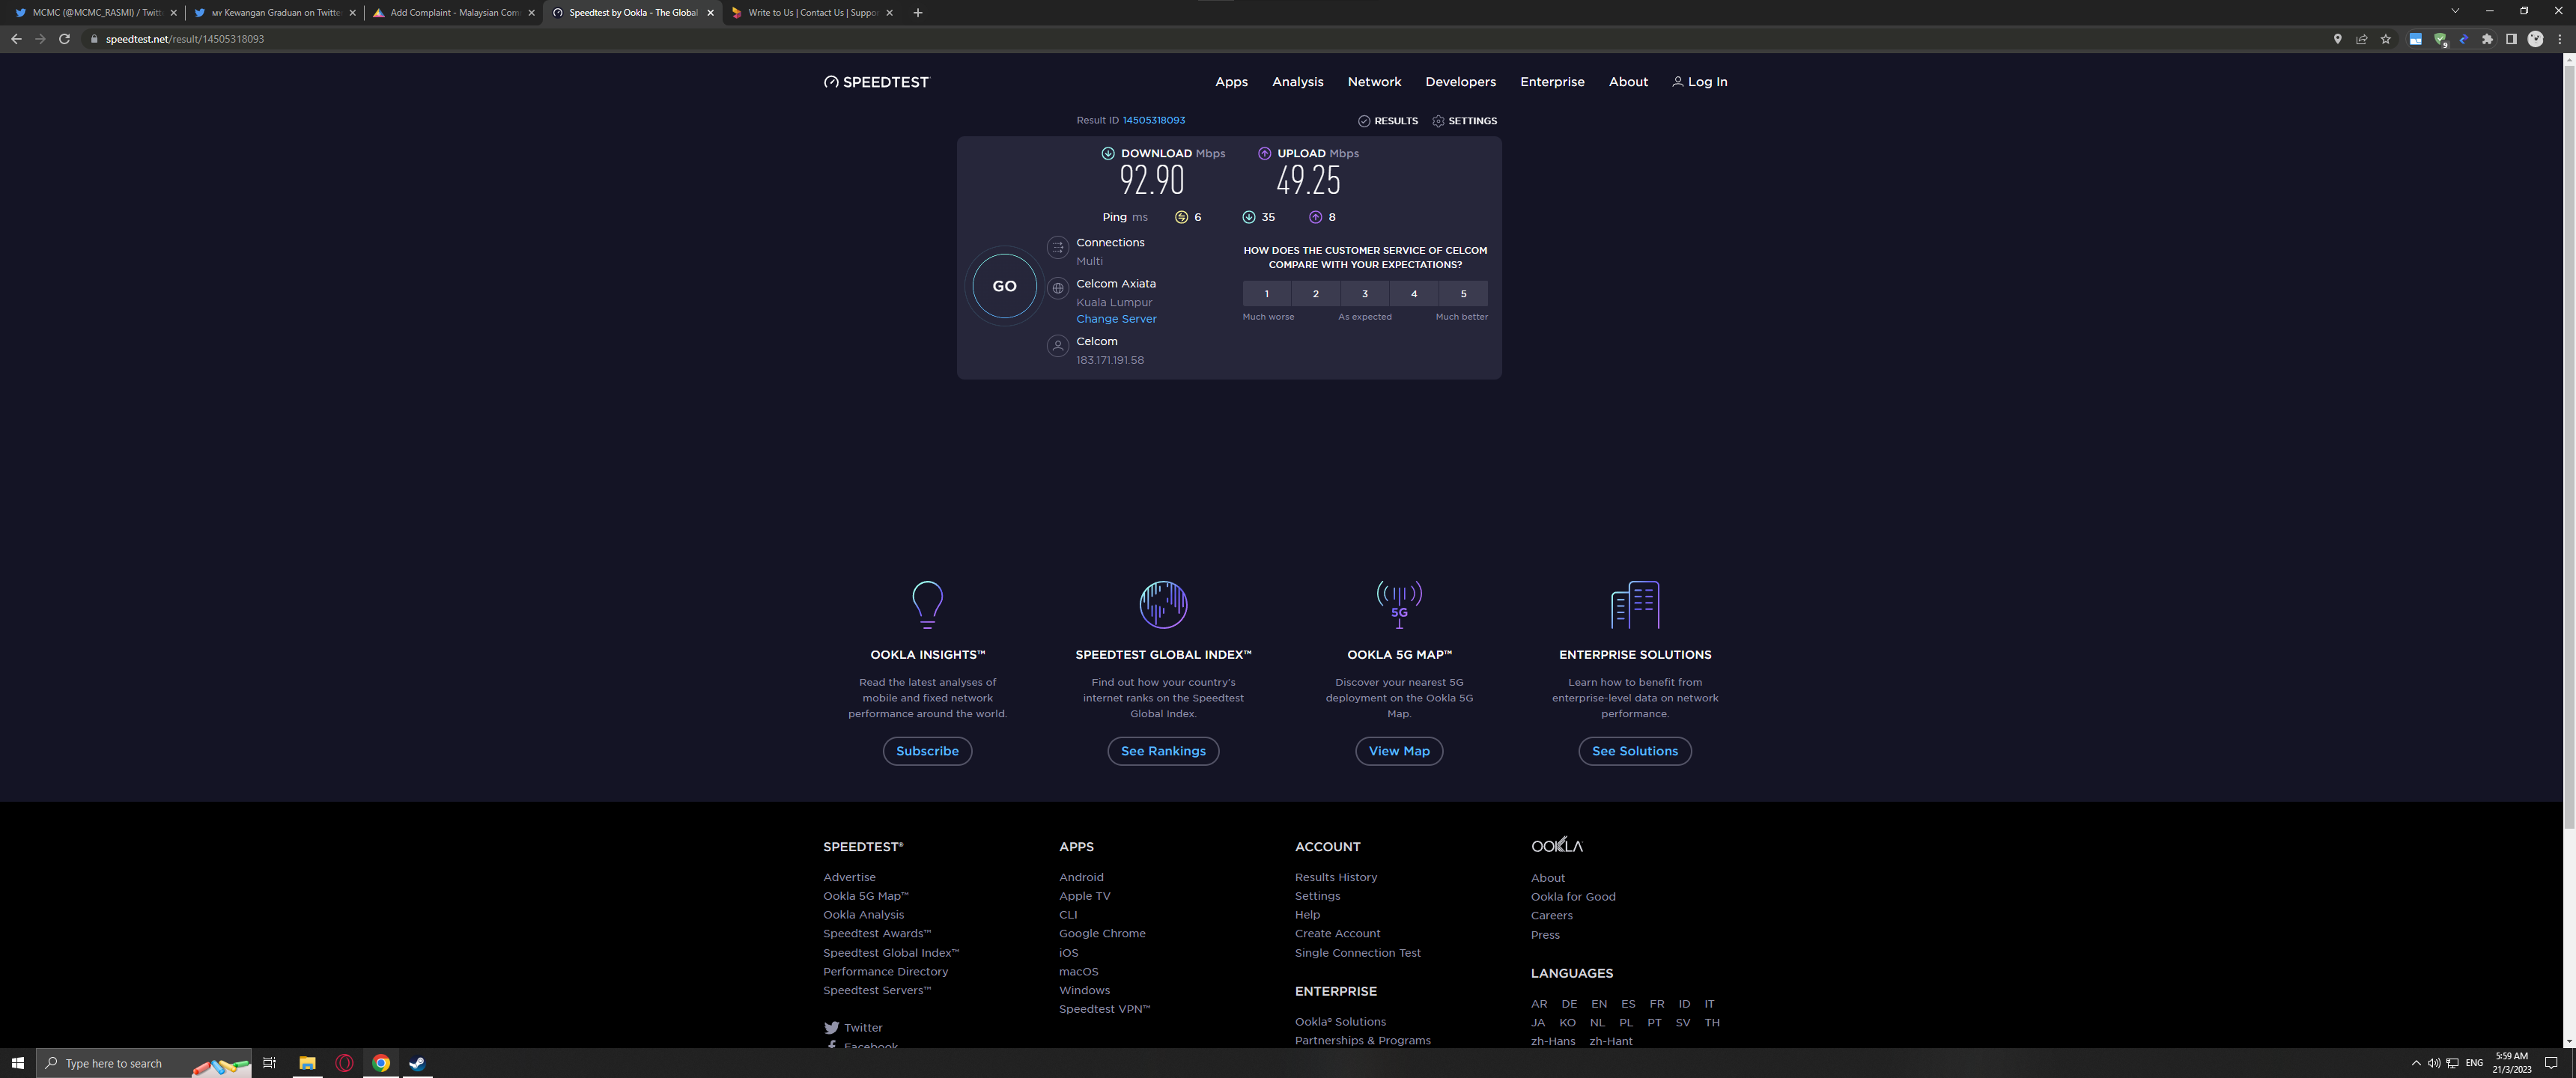Image resolution: width=2576 pixels, height=1078 pixels.
Task: Start a new test with GO button
Action: [x=1004, y=286]
